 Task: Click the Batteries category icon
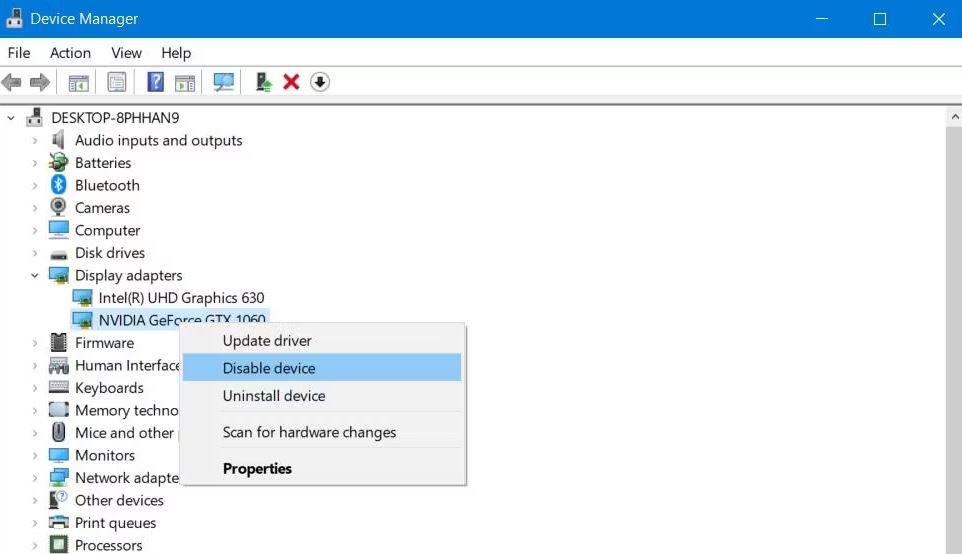tap(58, 163)
